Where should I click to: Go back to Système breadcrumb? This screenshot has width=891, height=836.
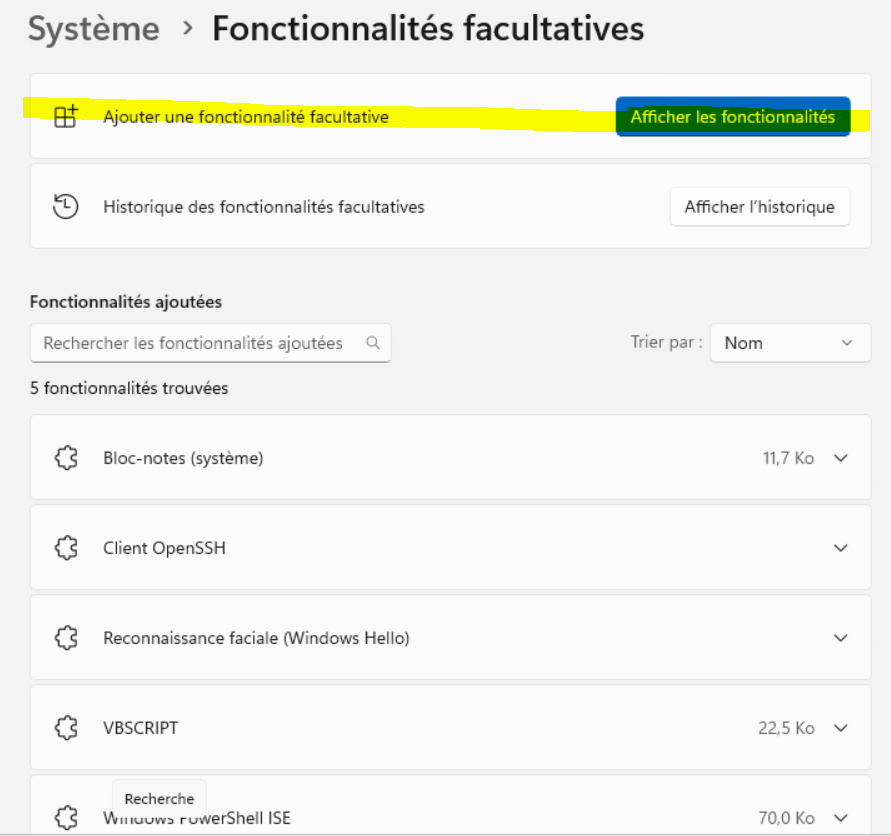tap(94, 29)
